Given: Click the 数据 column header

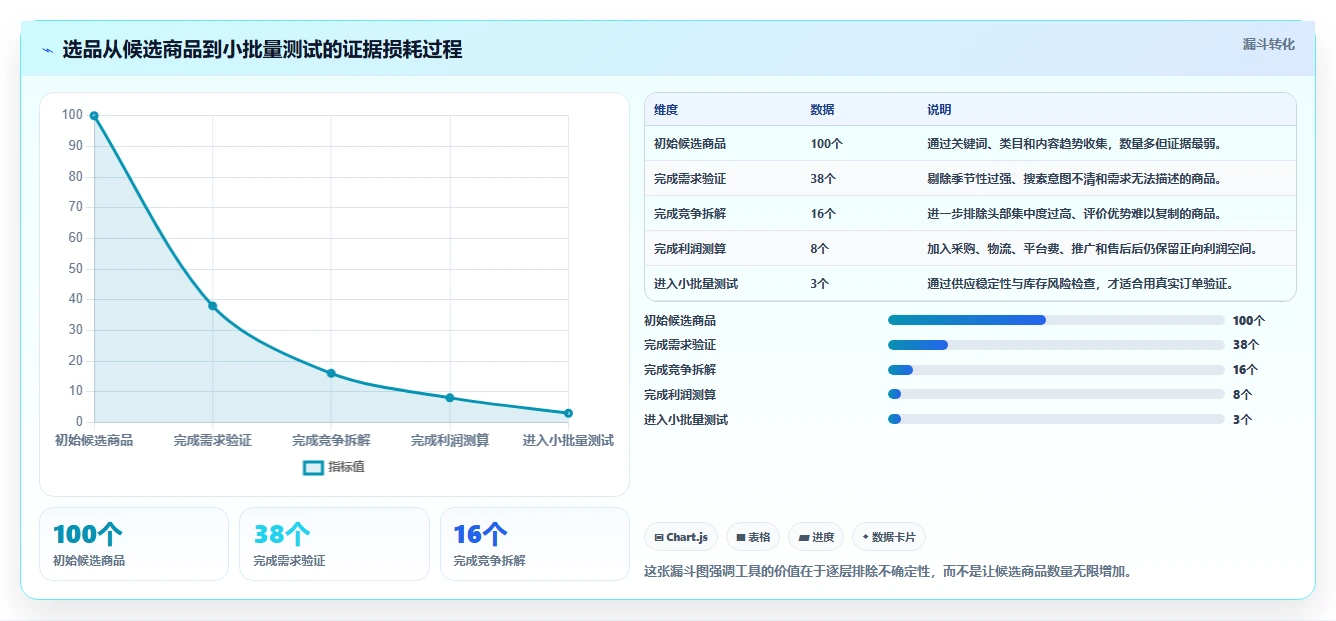Looking at the screenshot, I should pos(822,110).
